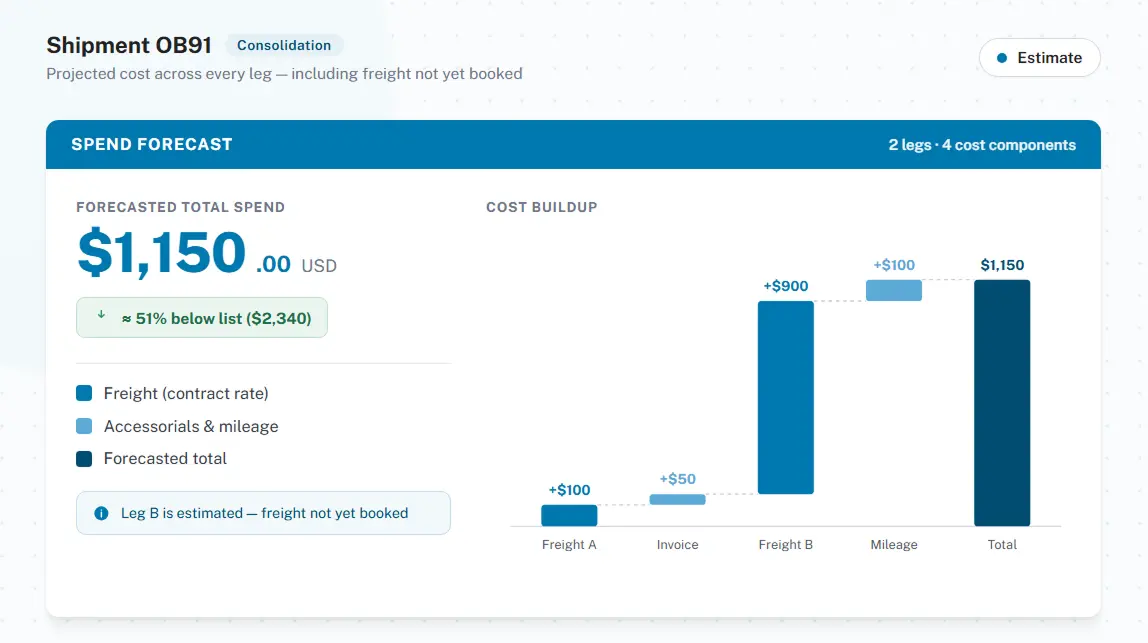Click the '+$900' label above Freight B
The height and width of the screenshot is (643, 1148).
(786, 286)
